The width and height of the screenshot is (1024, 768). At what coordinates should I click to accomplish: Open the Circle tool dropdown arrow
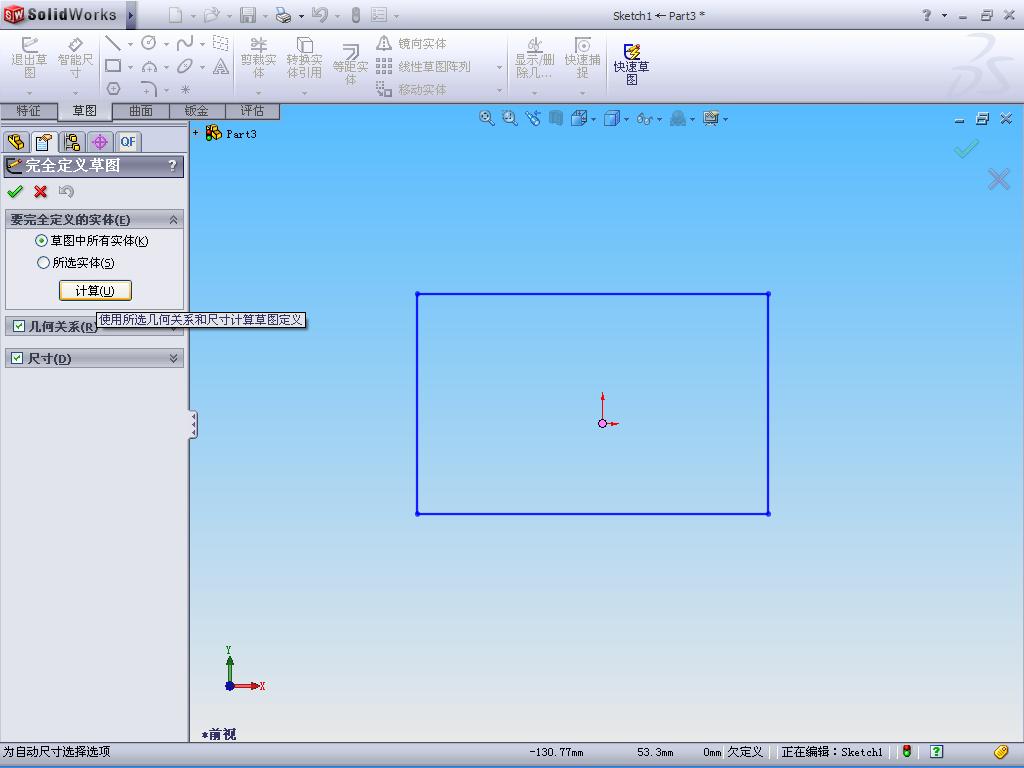[x=166, y=44]
